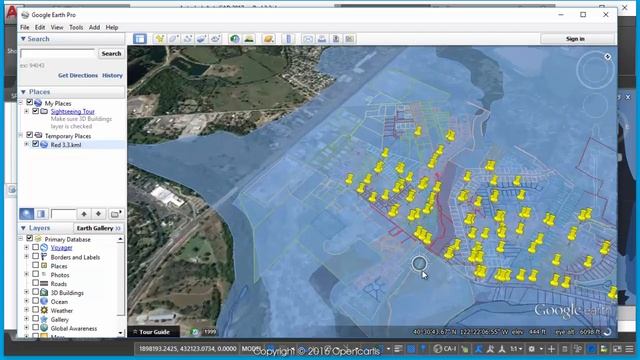640x360 pixels.
Task: Open the Tools menu
Action: [76, 27]
